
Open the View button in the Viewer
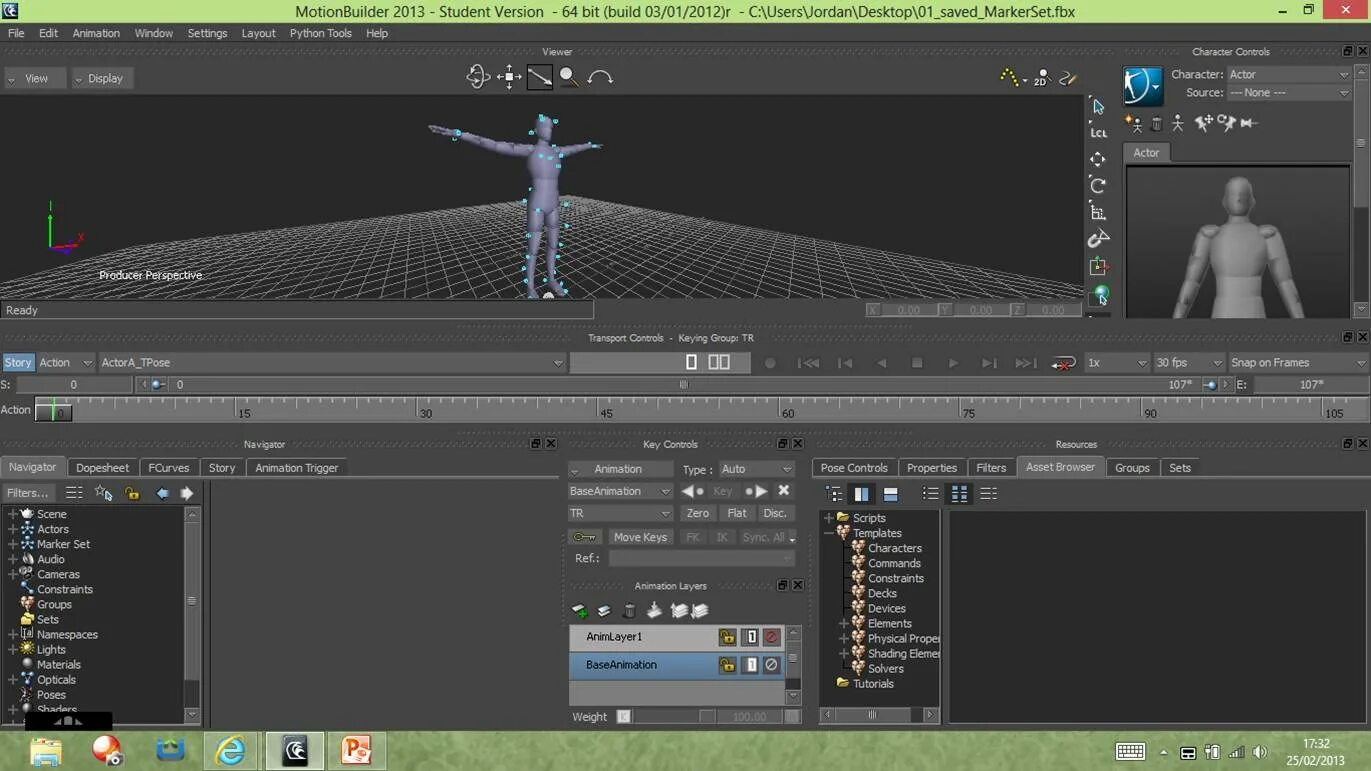click(x=35, y=78)
